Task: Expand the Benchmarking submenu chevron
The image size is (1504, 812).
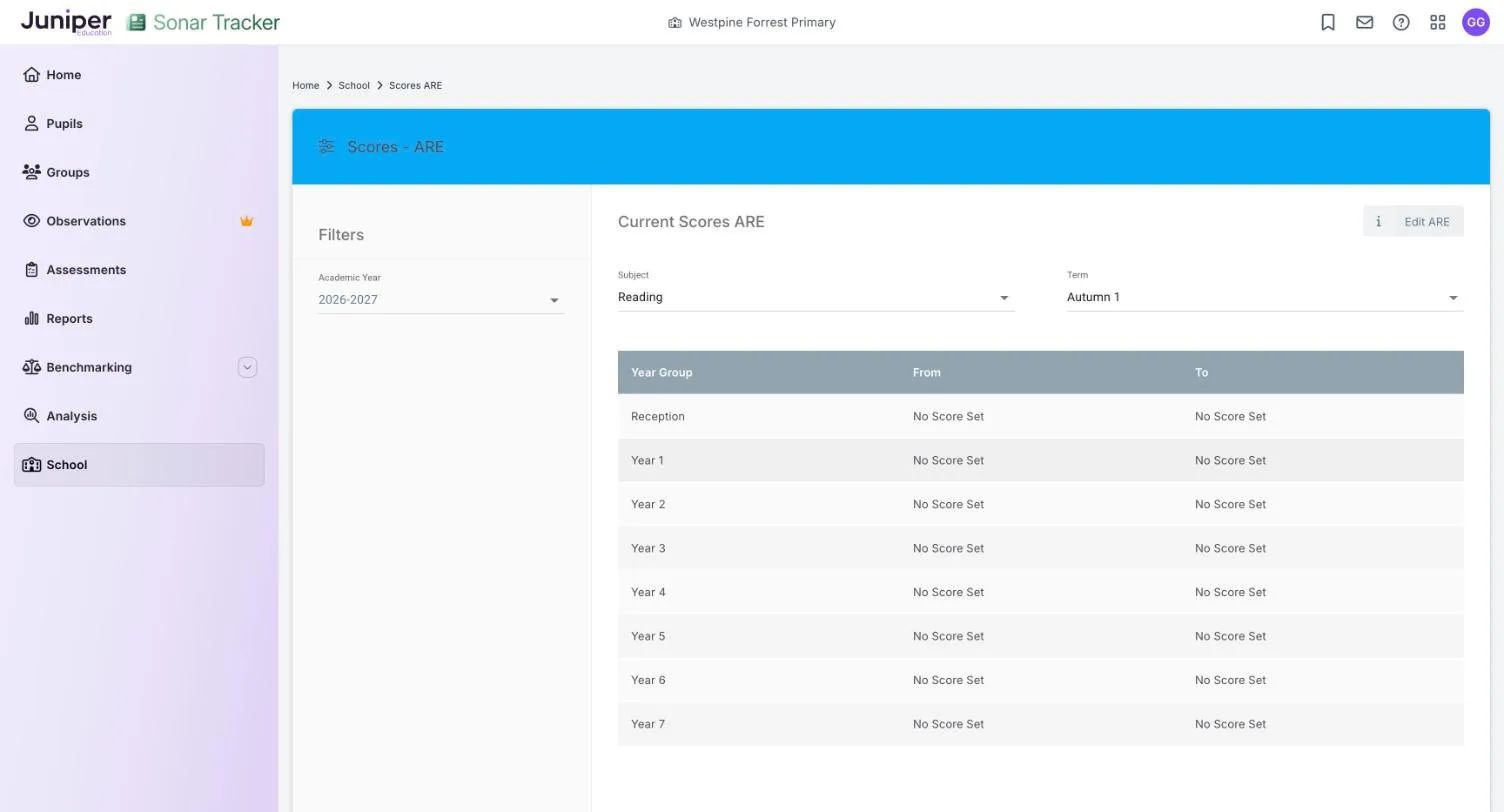Action: 248,368
